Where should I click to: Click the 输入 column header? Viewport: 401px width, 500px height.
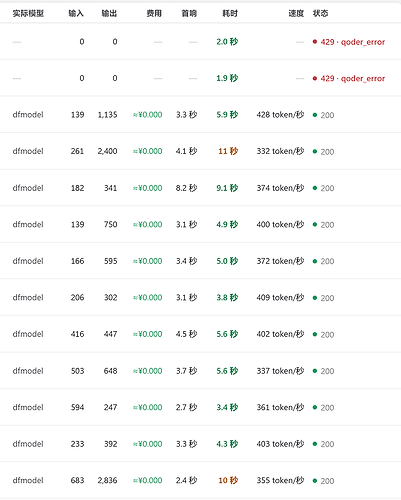[76, 13]
